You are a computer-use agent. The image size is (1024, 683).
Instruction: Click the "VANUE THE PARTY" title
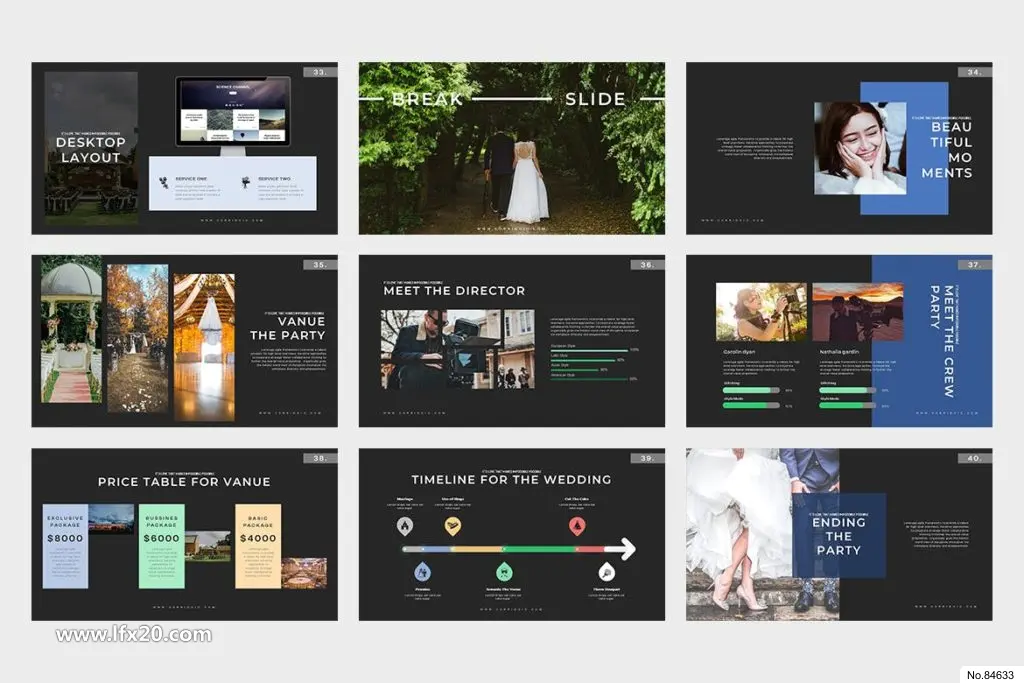tap(287, 328)
